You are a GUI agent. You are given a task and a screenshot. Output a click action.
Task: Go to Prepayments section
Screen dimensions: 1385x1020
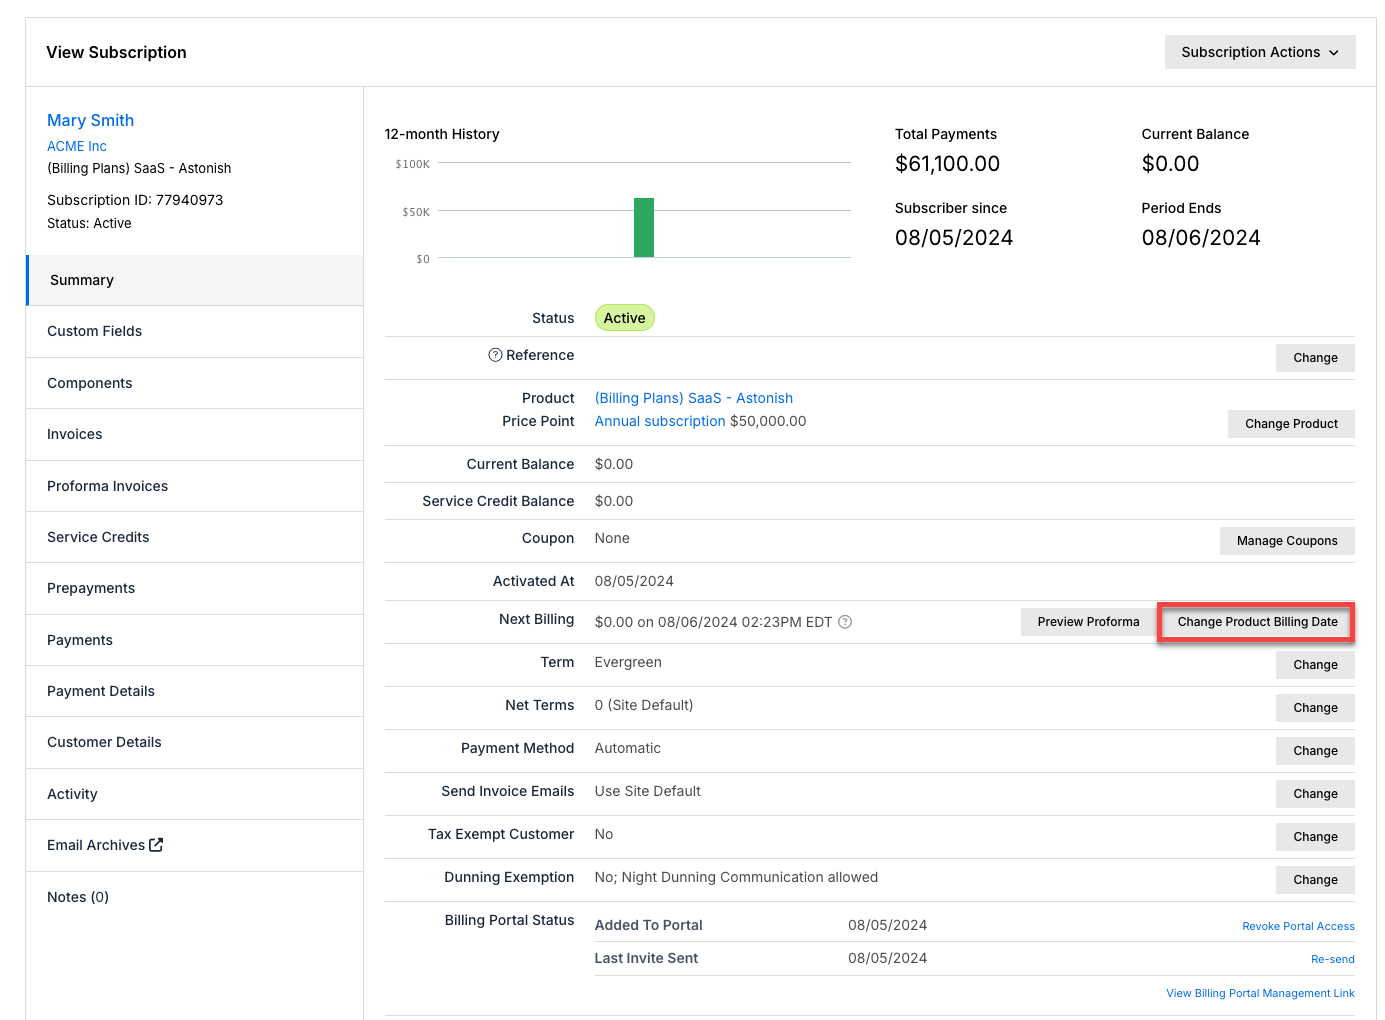click(195, 588)
